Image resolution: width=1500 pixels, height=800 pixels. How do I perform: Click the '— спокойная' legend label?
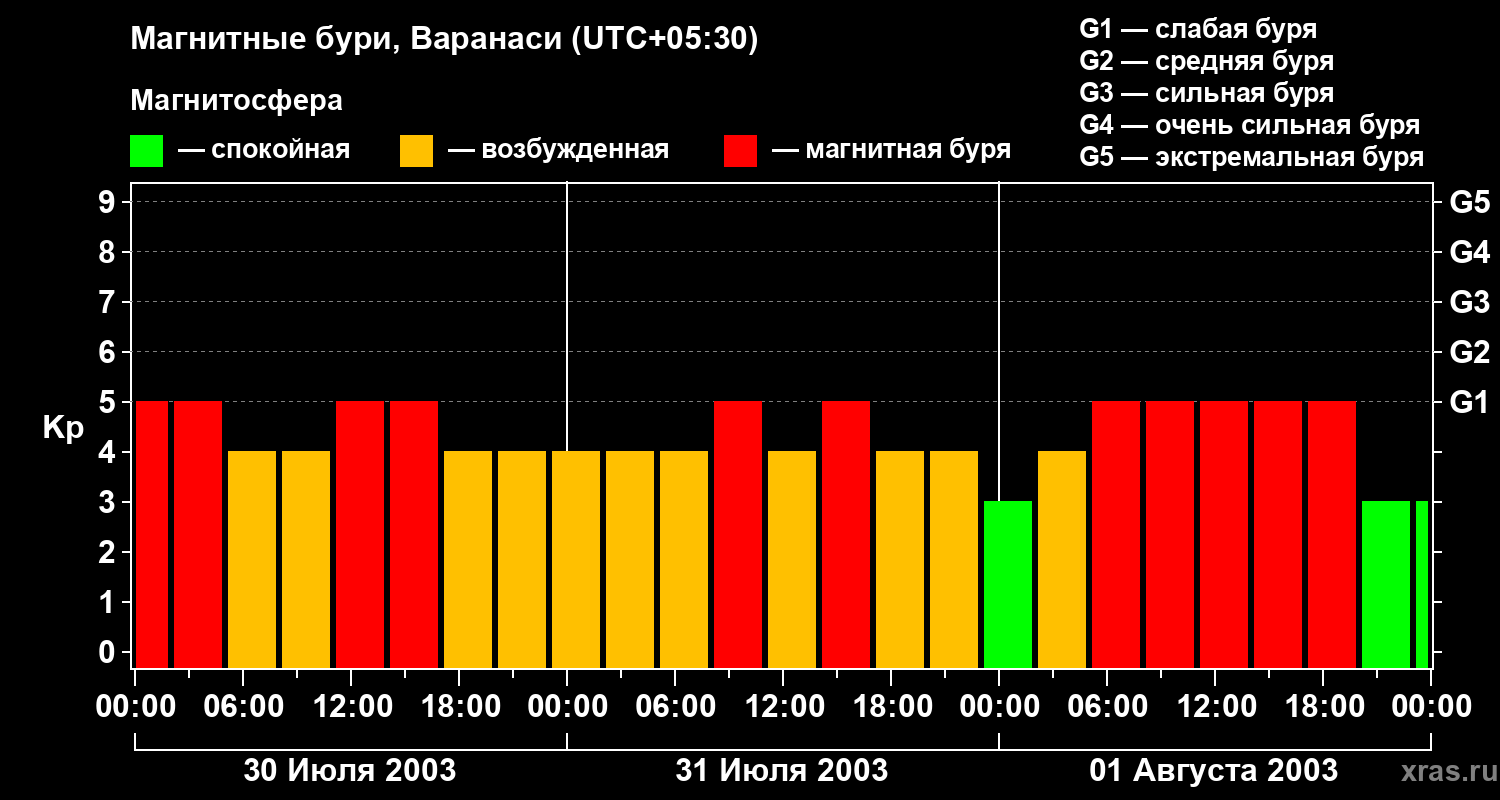tap(264, 150)
